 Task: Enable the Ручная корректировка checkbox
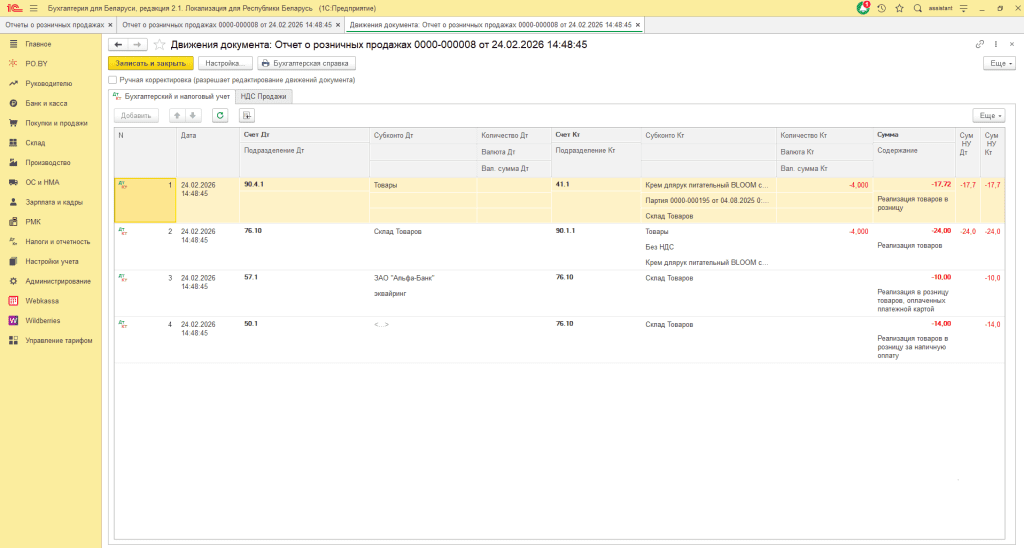point(113,80)
